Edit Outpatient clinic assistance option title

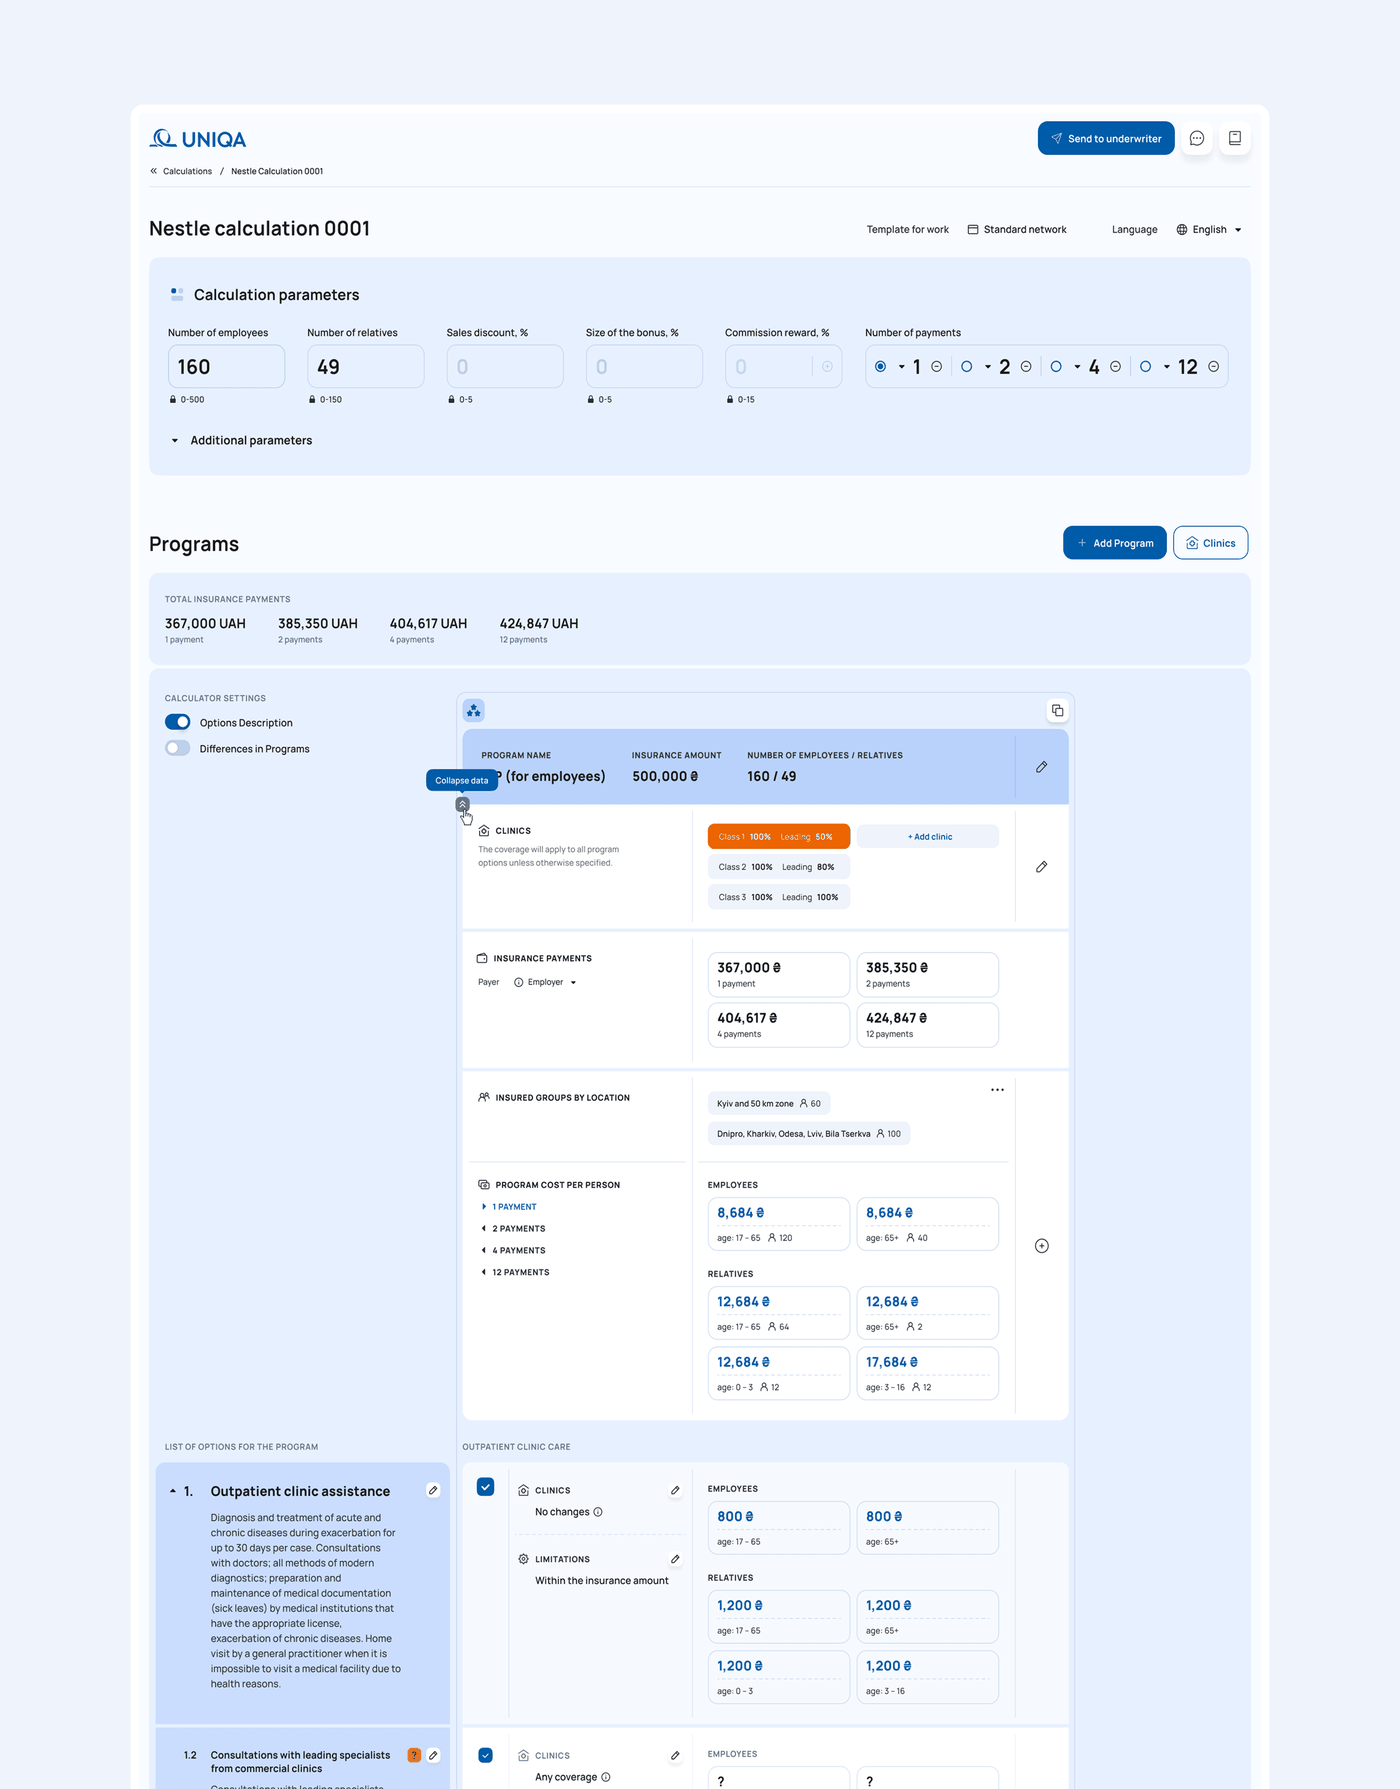[433, 1491]
